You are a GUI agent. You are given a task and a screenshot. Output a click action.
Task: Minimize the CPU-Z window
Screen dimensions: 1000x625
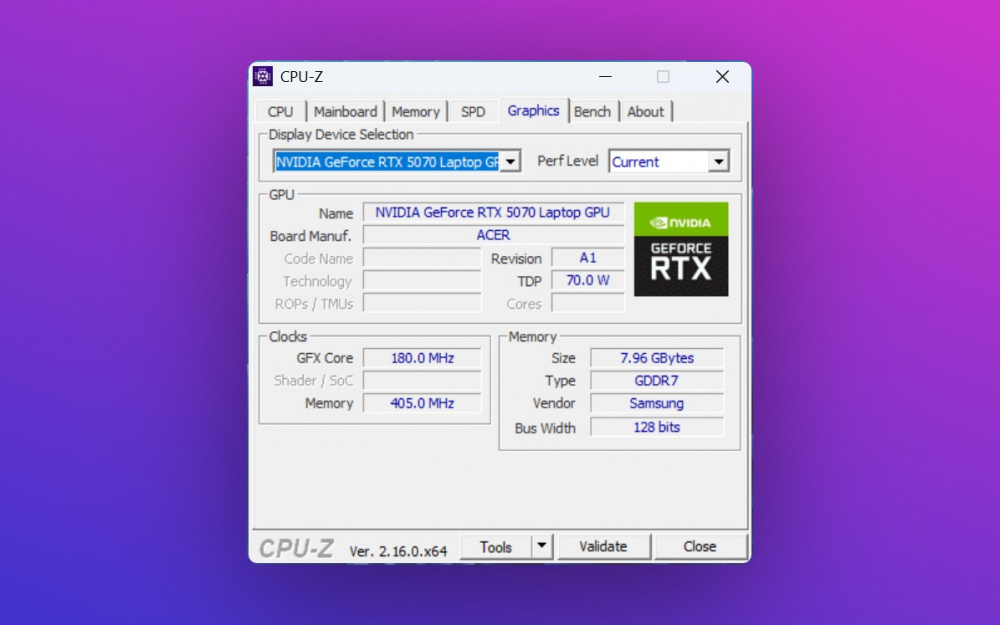click(x=605, y=77)
